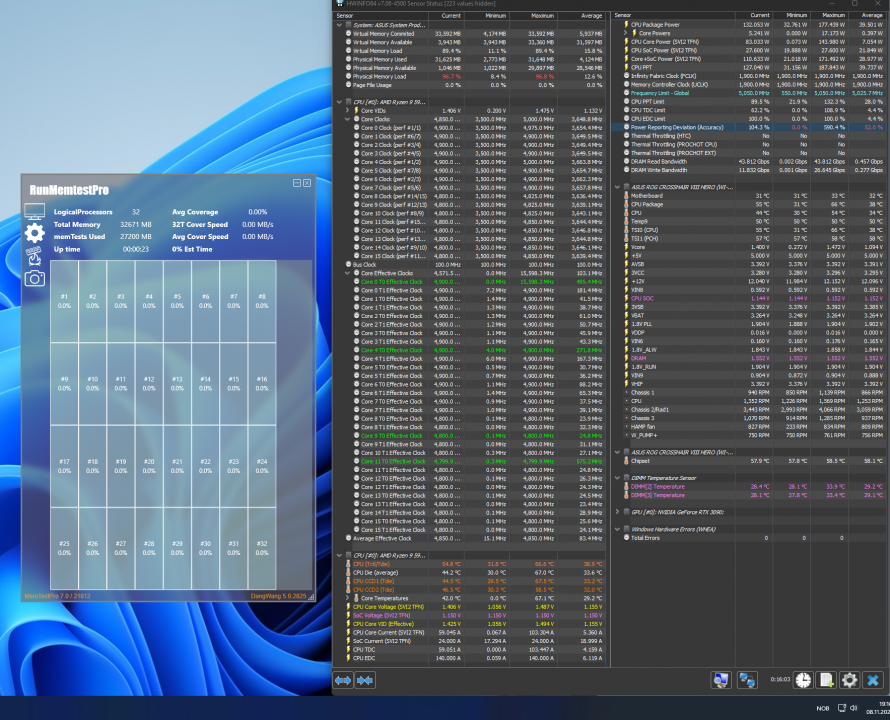Minimize the RunMemtestPro window
Image resolution: width=890 pixels, height=720 pixels.
296,183
